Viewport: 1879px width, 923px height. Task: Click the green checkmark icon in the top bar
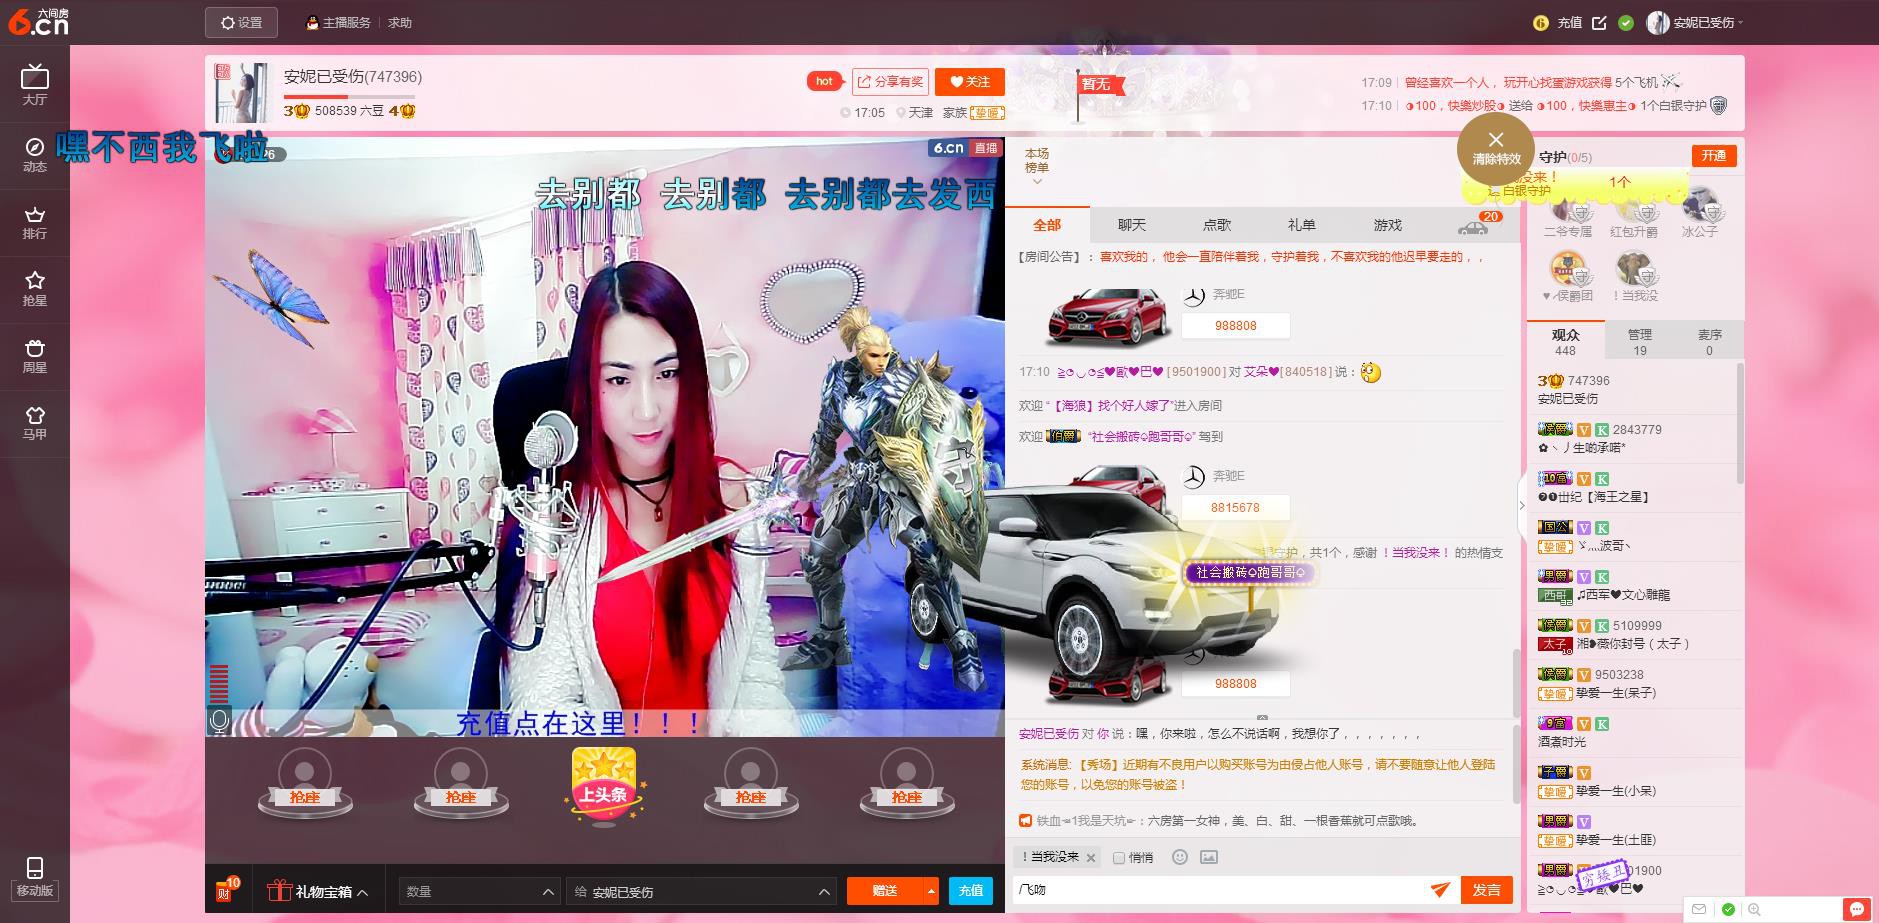coord(1626,22)
